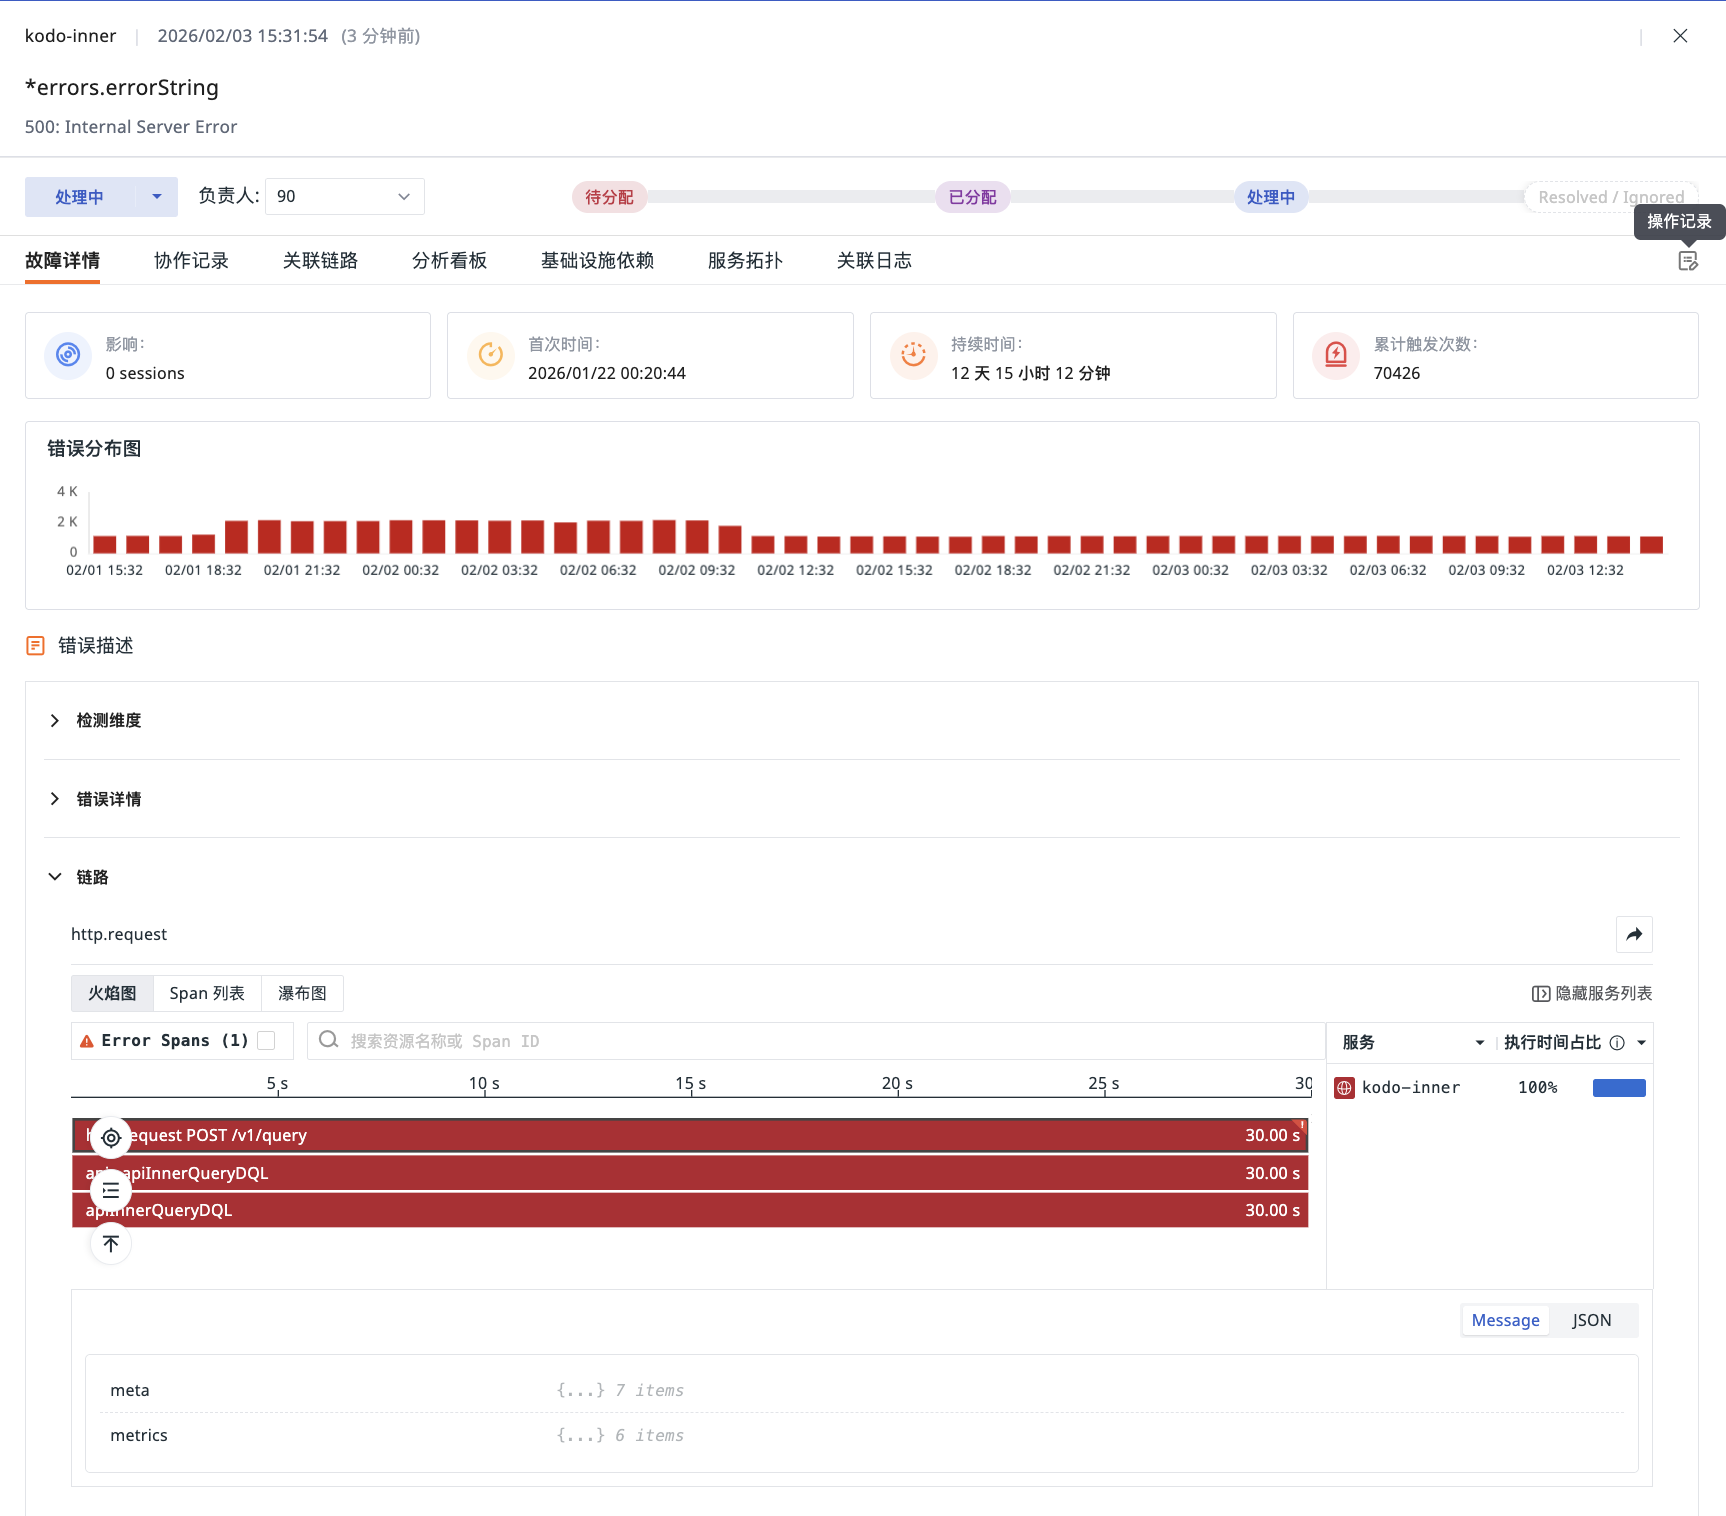1726x1516 pixels.
Task: Click the kodo-inner service globe icon
Action: pyautogui.click(x=1345, y=1088)
